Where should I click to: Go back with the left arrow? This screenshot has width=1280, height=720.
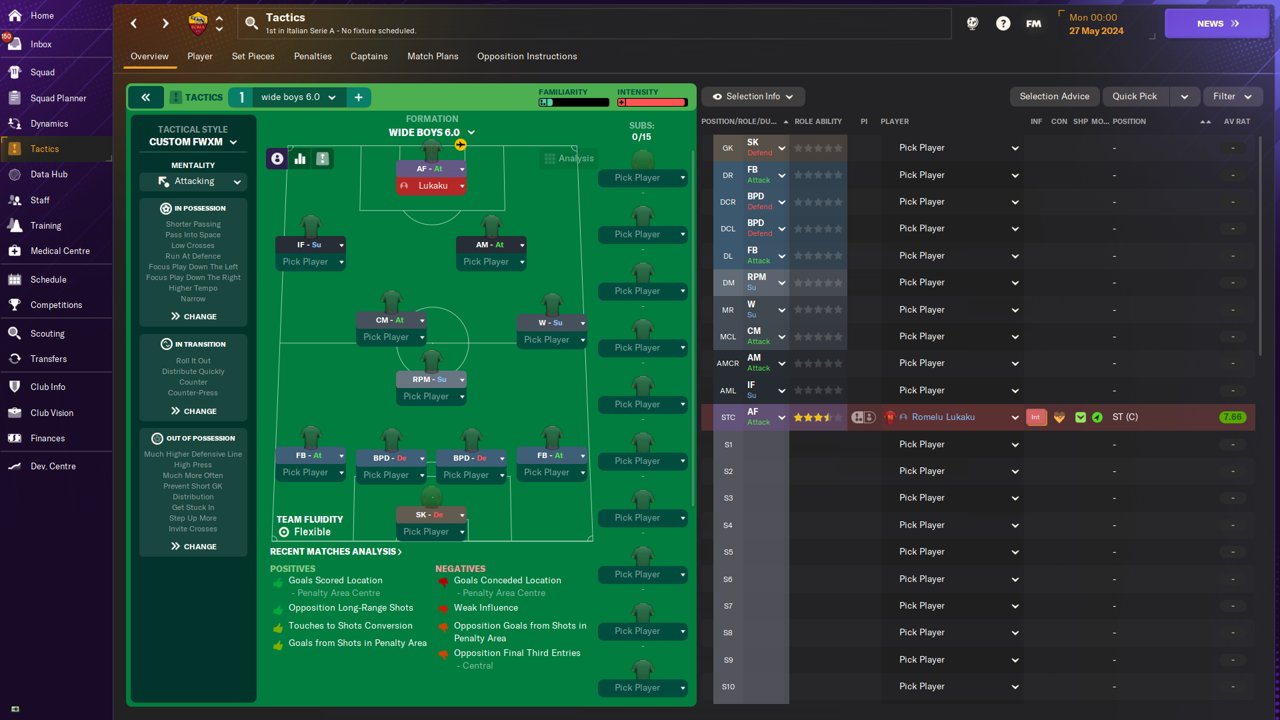pos(134,23)
